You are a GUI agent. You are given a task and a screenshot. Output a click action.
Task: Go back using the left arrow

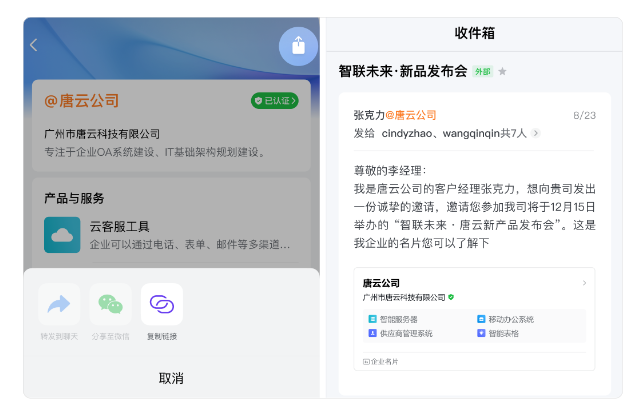[x=34, y=45]
